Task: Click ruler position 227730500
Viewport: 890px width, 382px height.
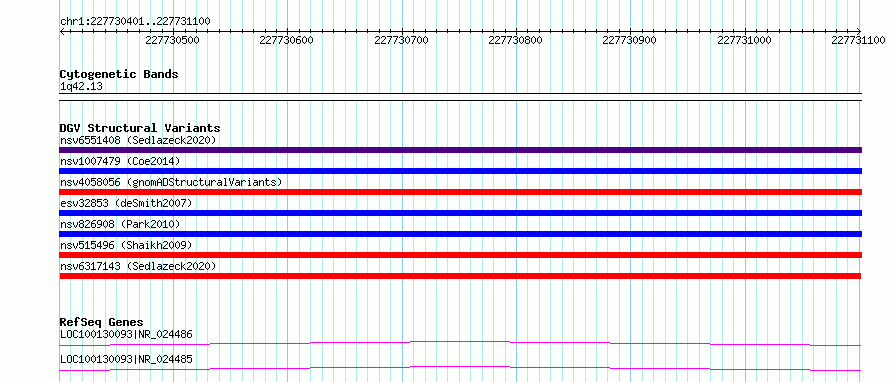Action: 173,40
